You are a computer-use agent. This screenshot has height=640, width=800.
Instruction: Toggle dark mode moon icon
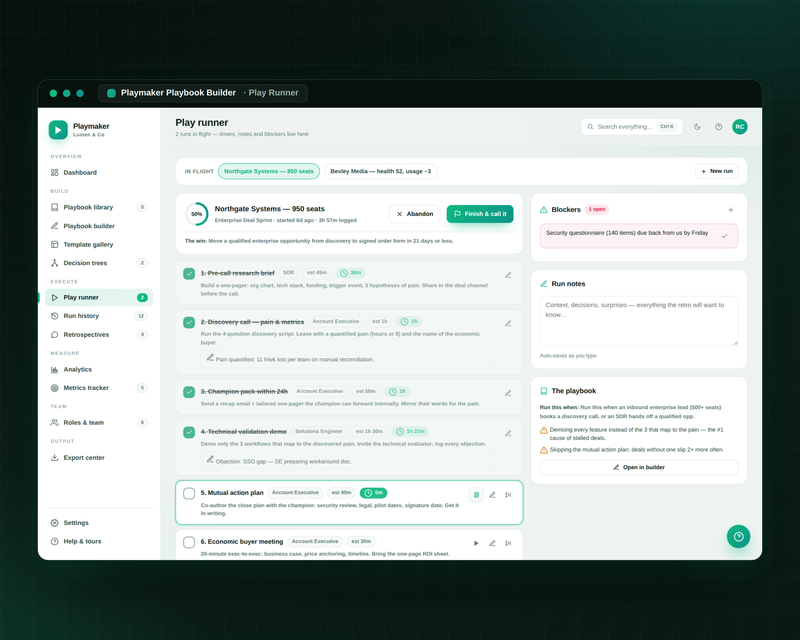click(x=697, y=127)
